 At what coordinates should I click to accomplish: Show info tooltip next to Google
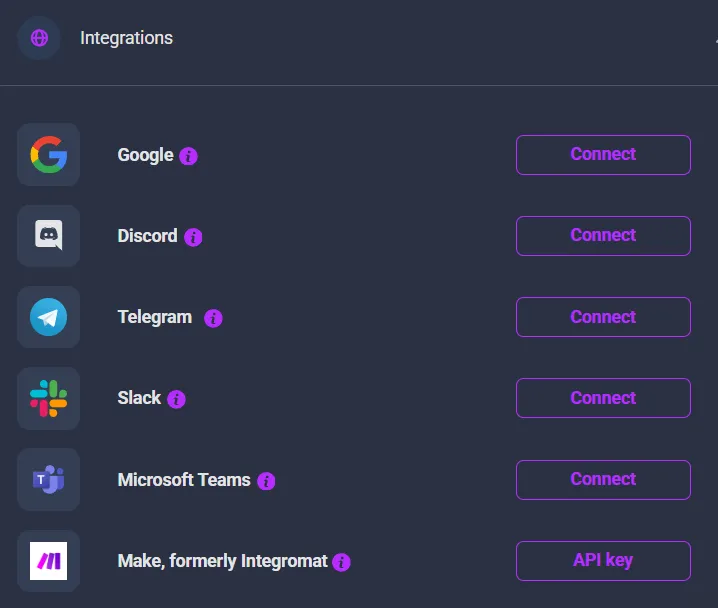(x=188, y=156)
